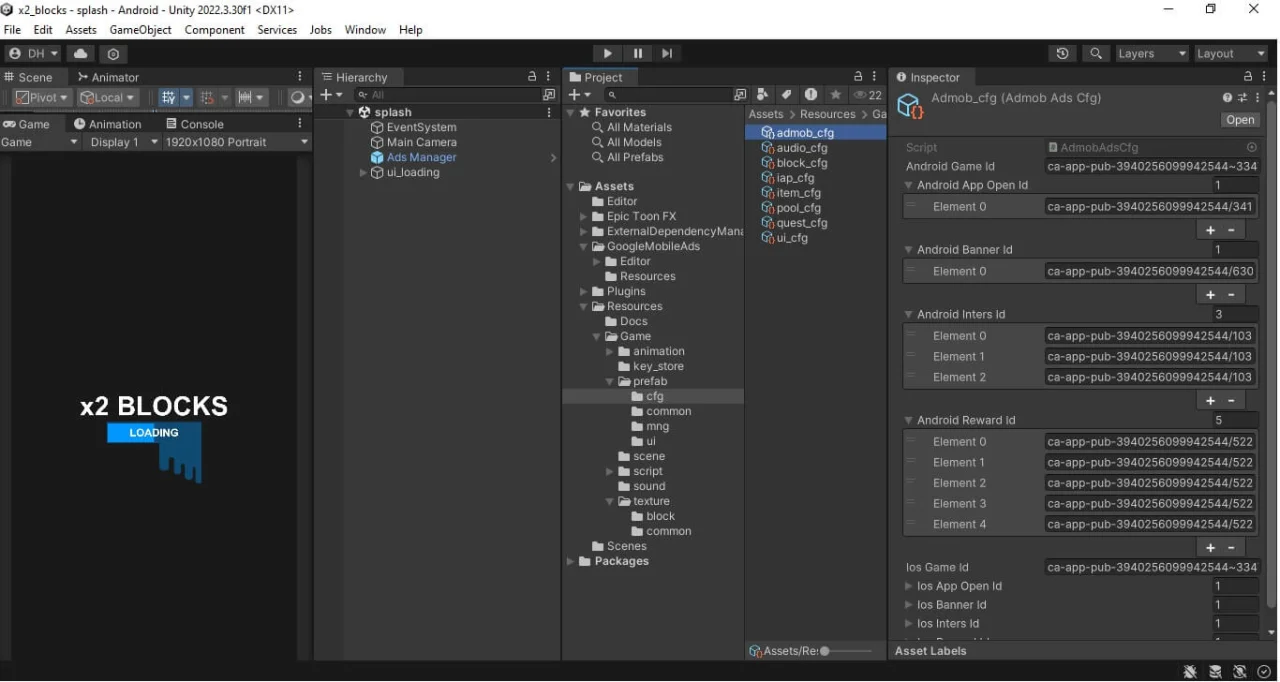Click auto lighting icon in status bar
The height and width of the screenshot is (682, 1280).
click(1240, 672)
